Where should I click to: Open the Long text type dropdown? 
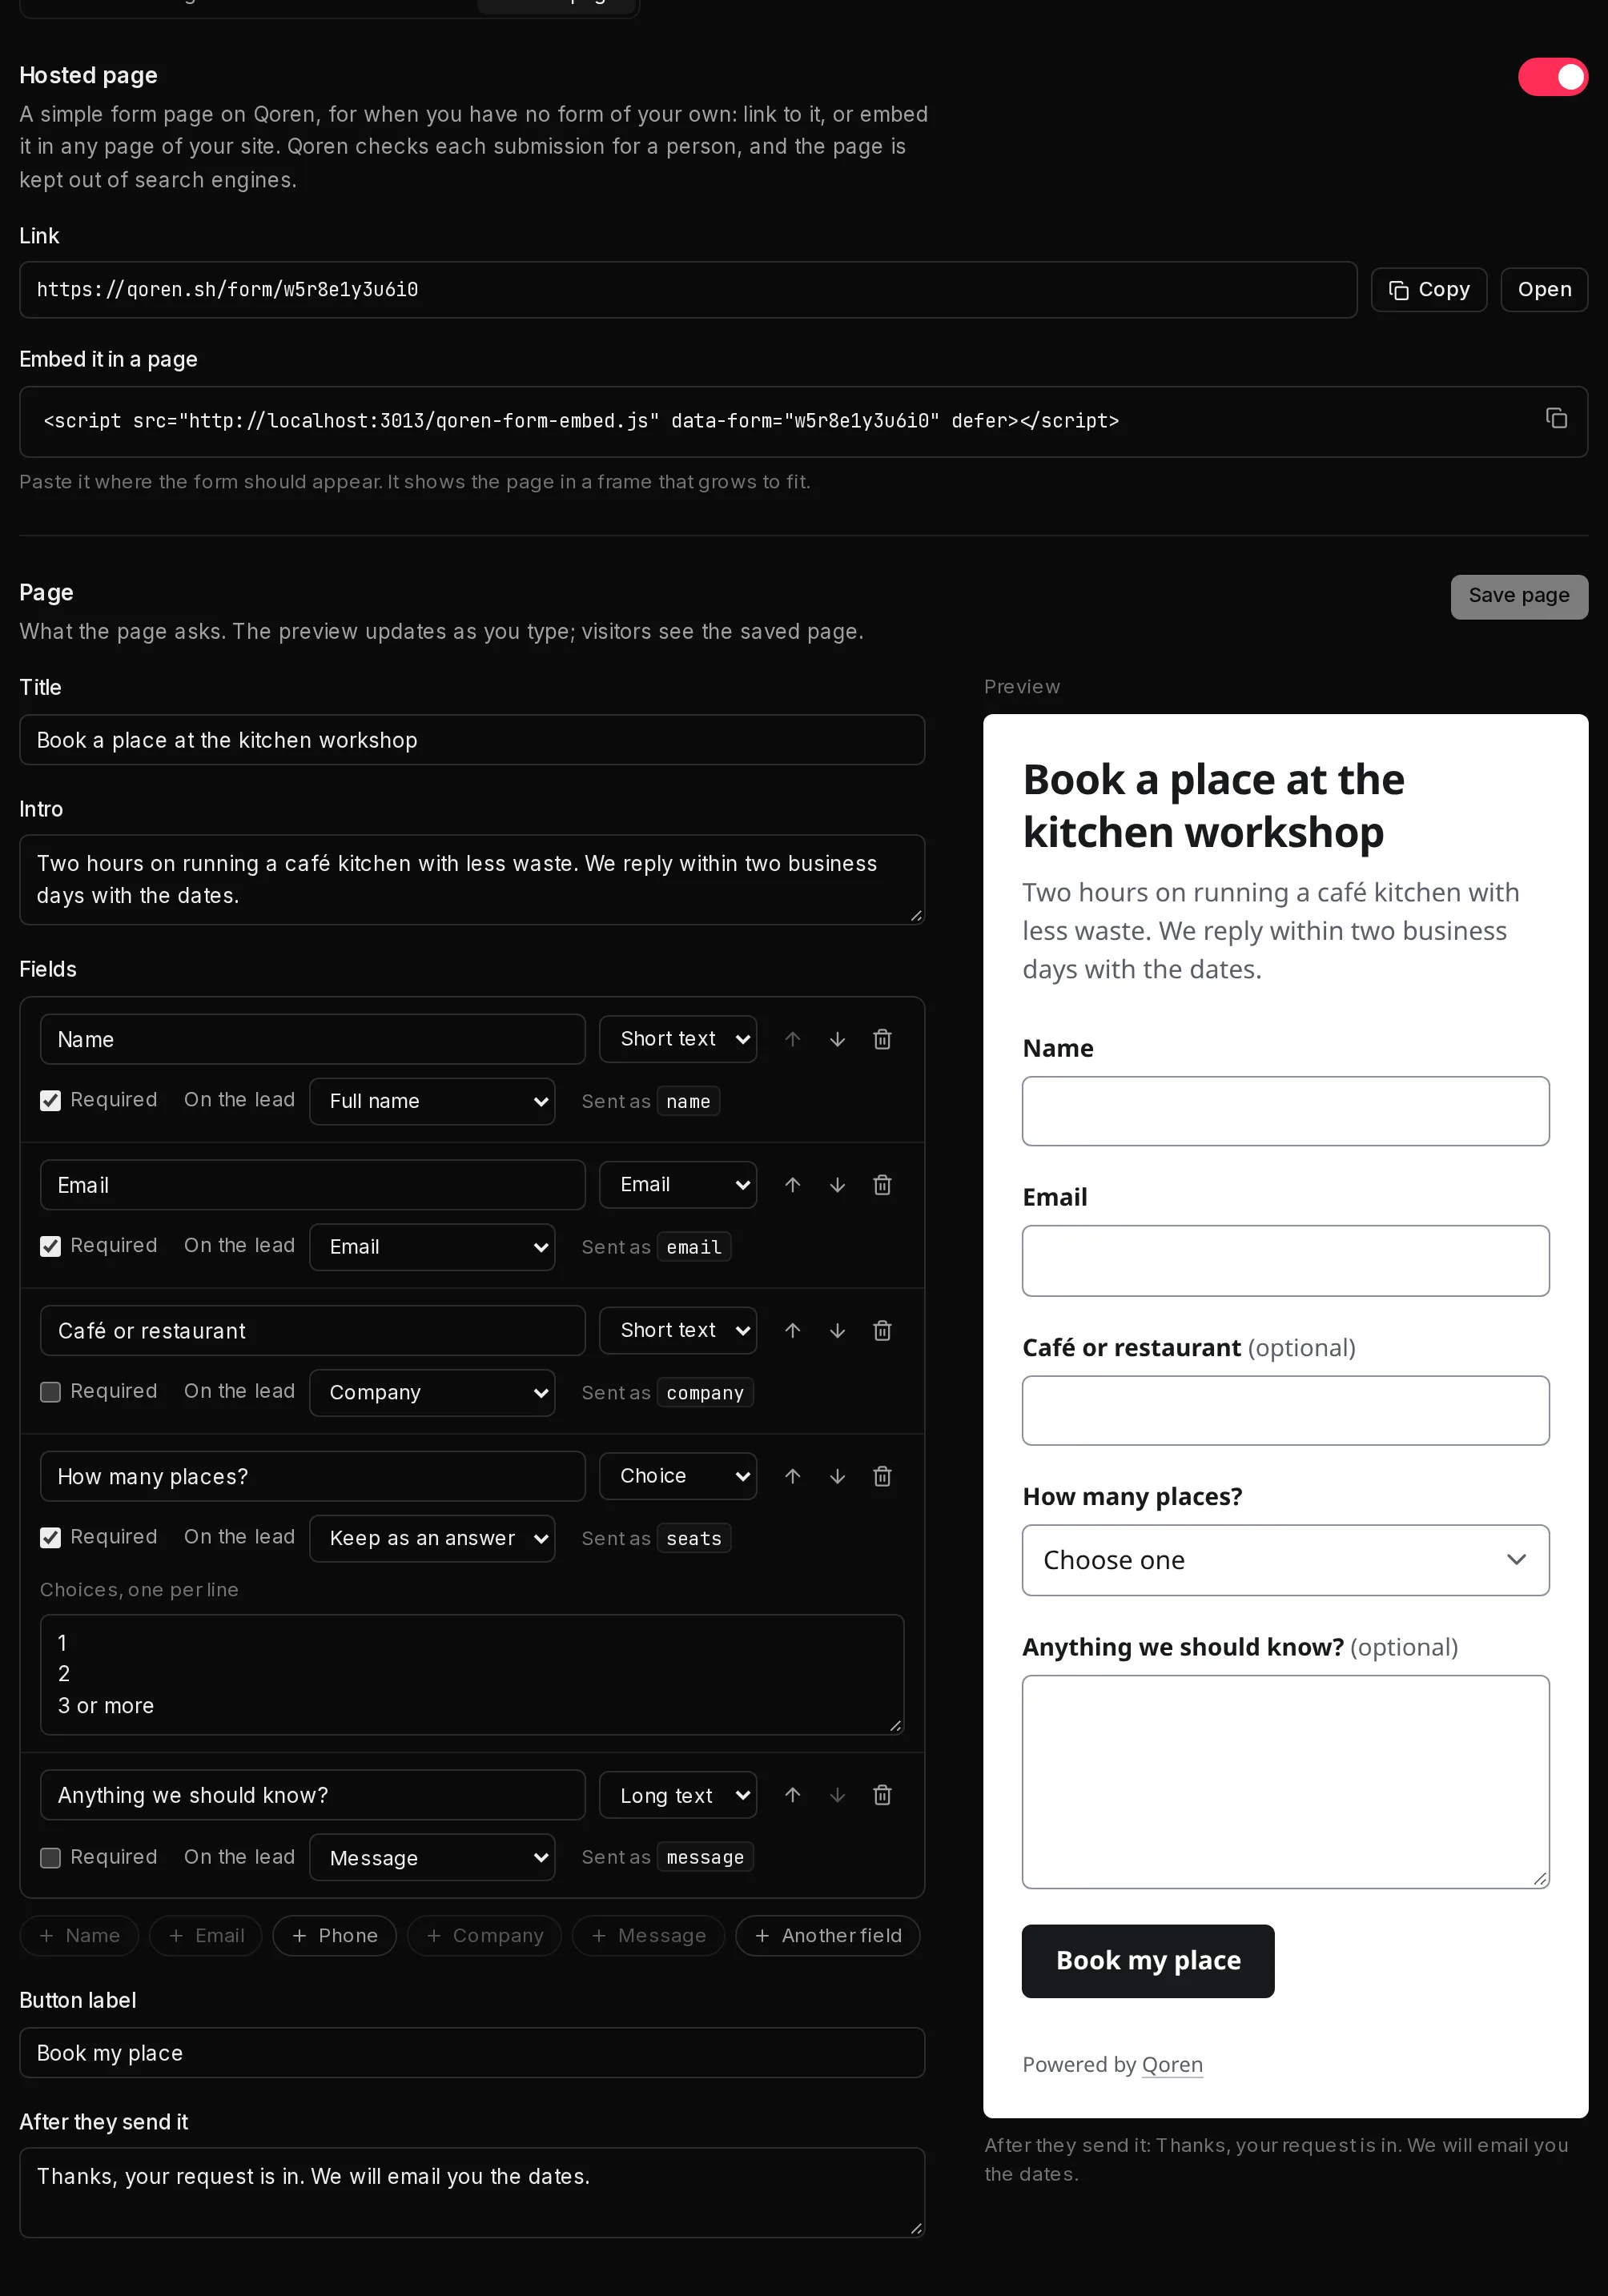tap(678, 1795)
